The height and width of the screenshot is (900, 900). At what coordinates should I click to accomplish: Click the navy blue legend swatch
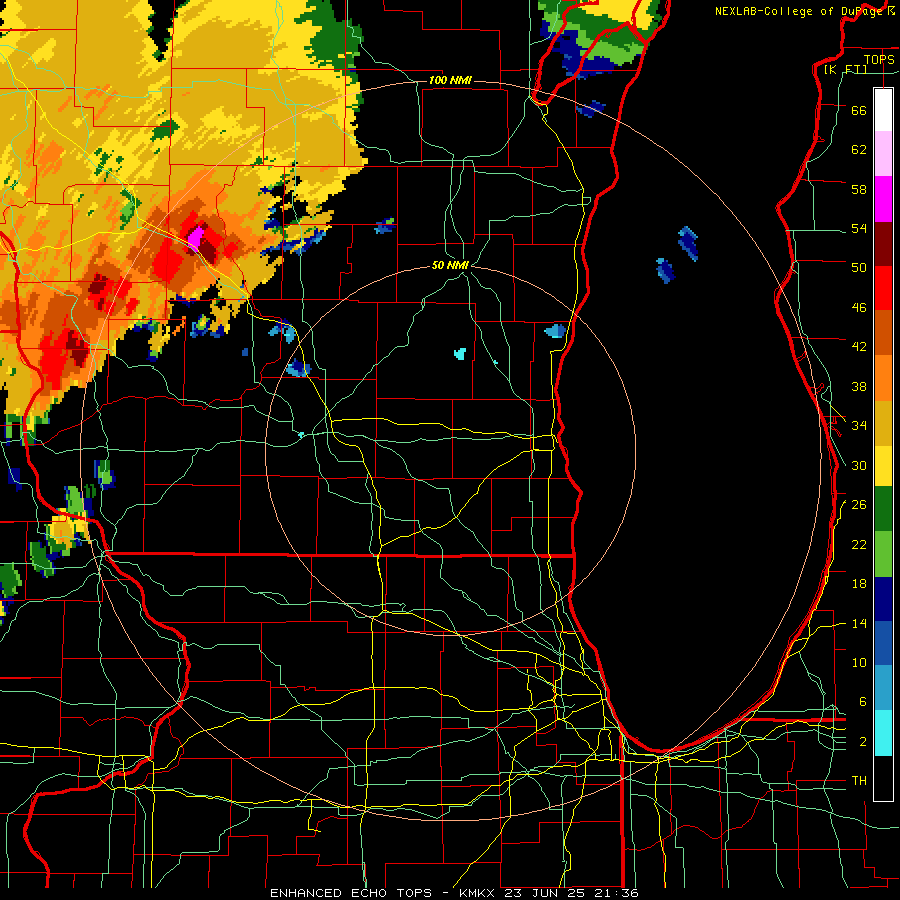[x=883, y=599]
